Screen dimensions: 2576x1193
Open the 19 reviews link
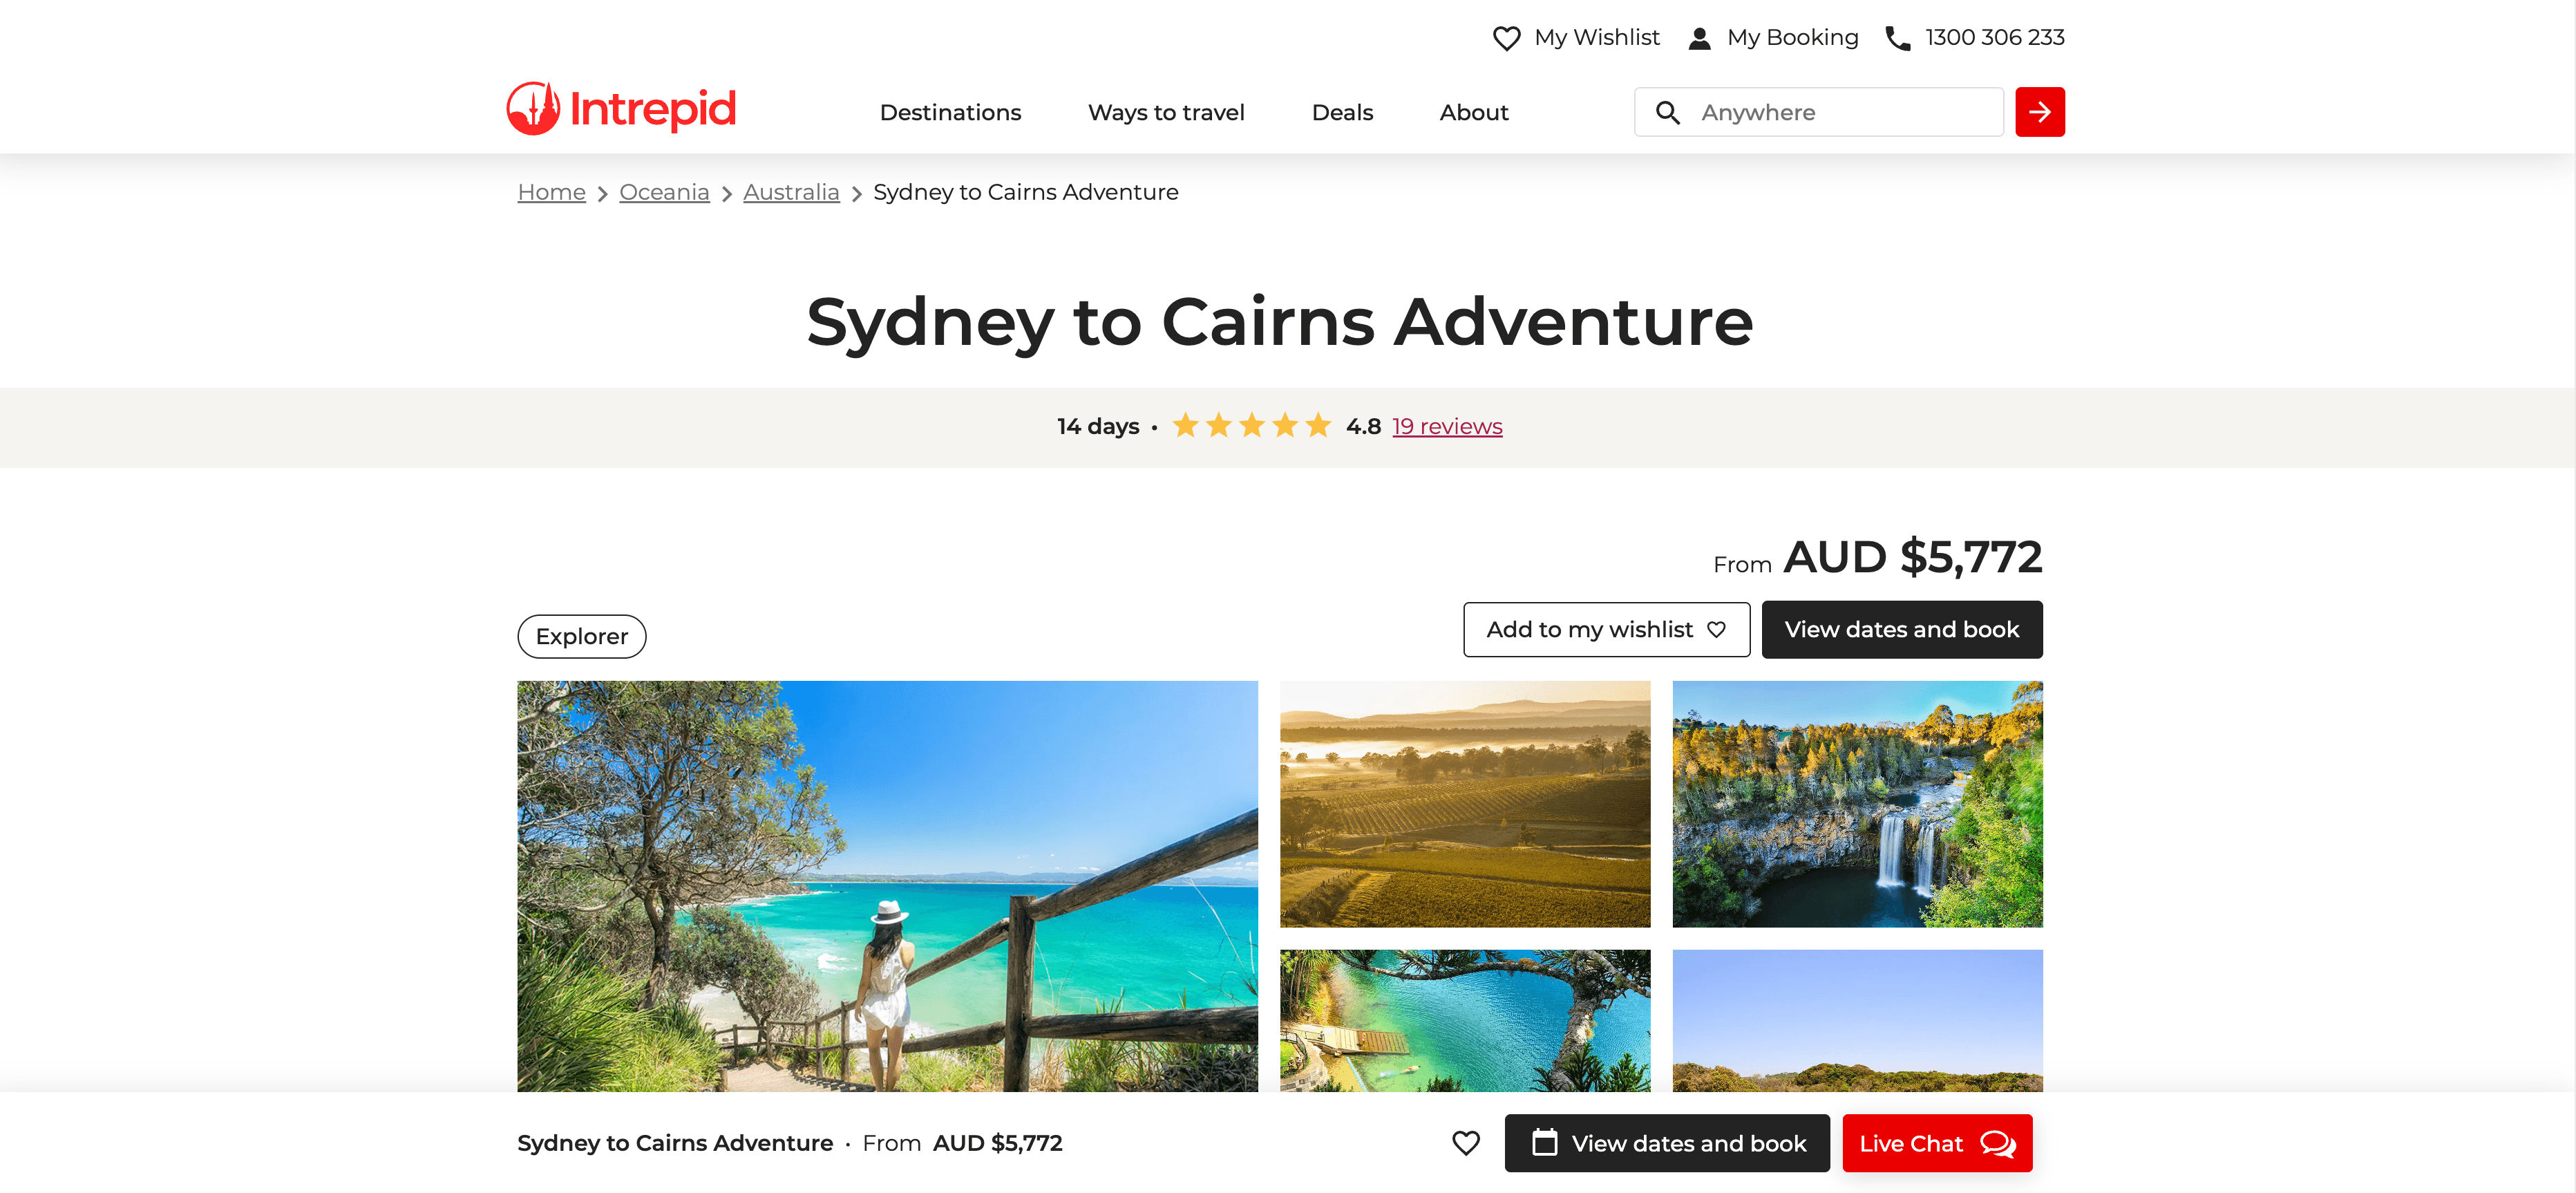tap(1447, 426)
